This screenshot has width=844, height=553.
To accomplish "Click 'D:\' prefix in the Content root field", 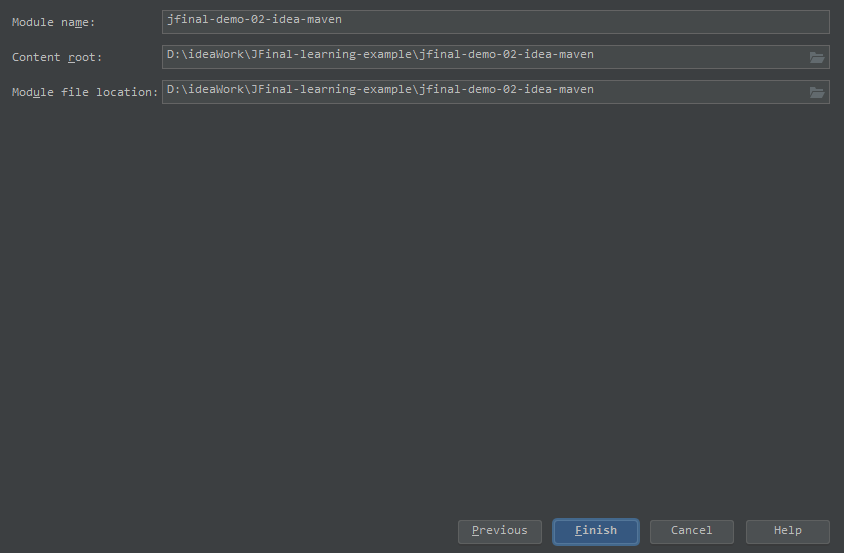I will [177, 55].
